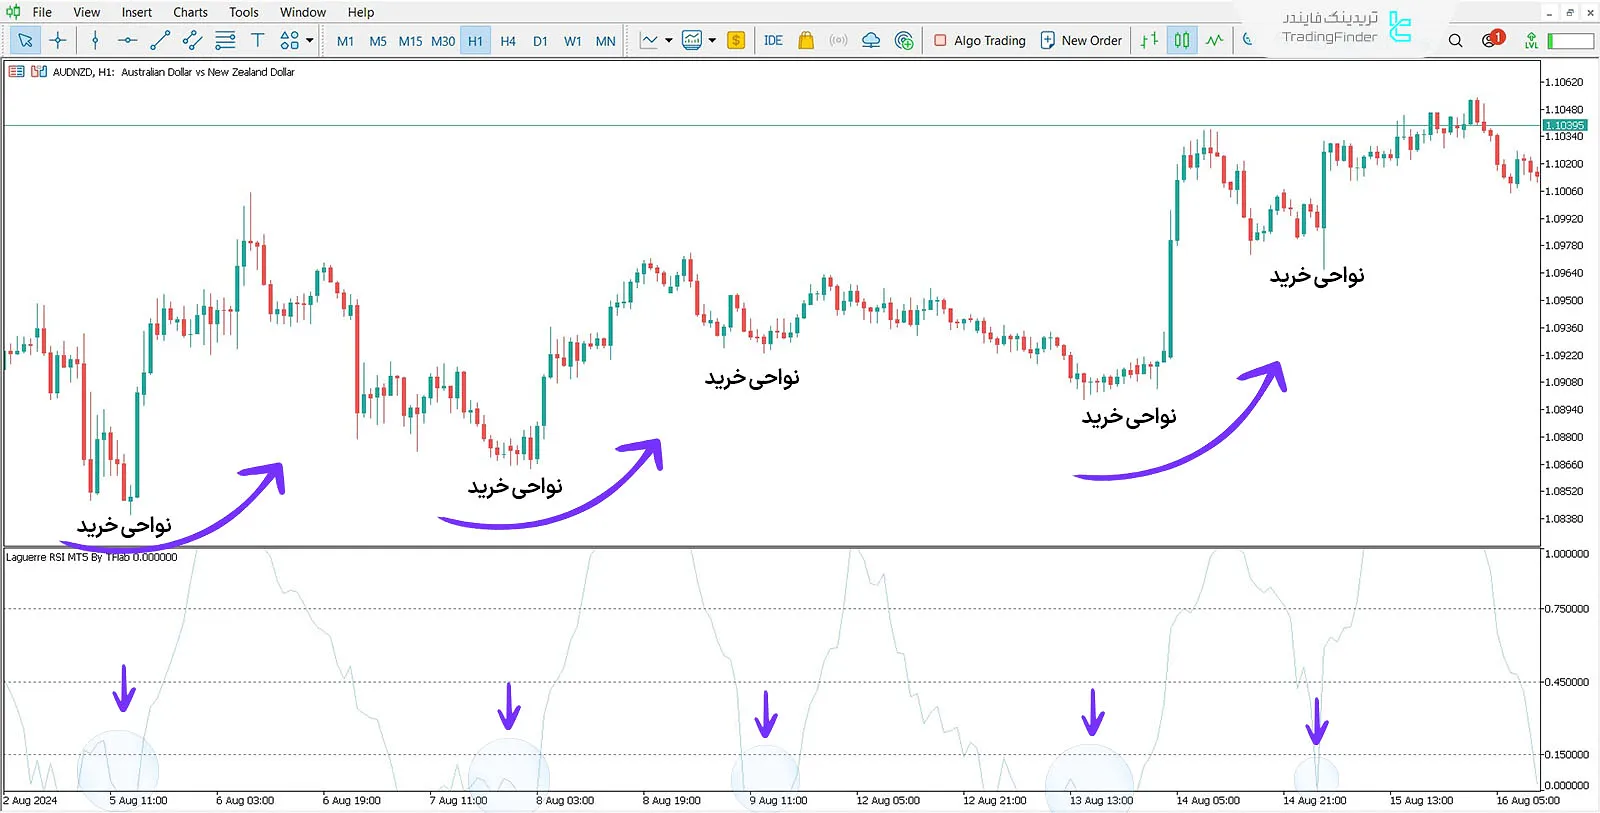Open the Window menu
Screen dimensions: 1600x813
pos(303,12)
